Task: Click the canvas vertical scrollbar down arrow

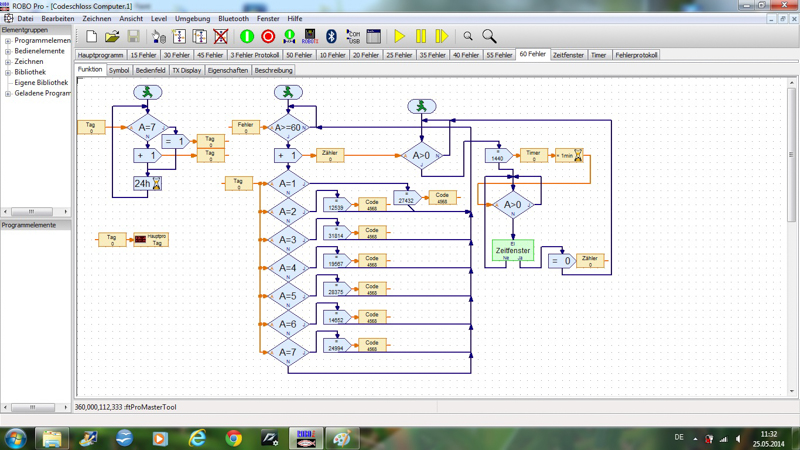Action: [793, 392]
